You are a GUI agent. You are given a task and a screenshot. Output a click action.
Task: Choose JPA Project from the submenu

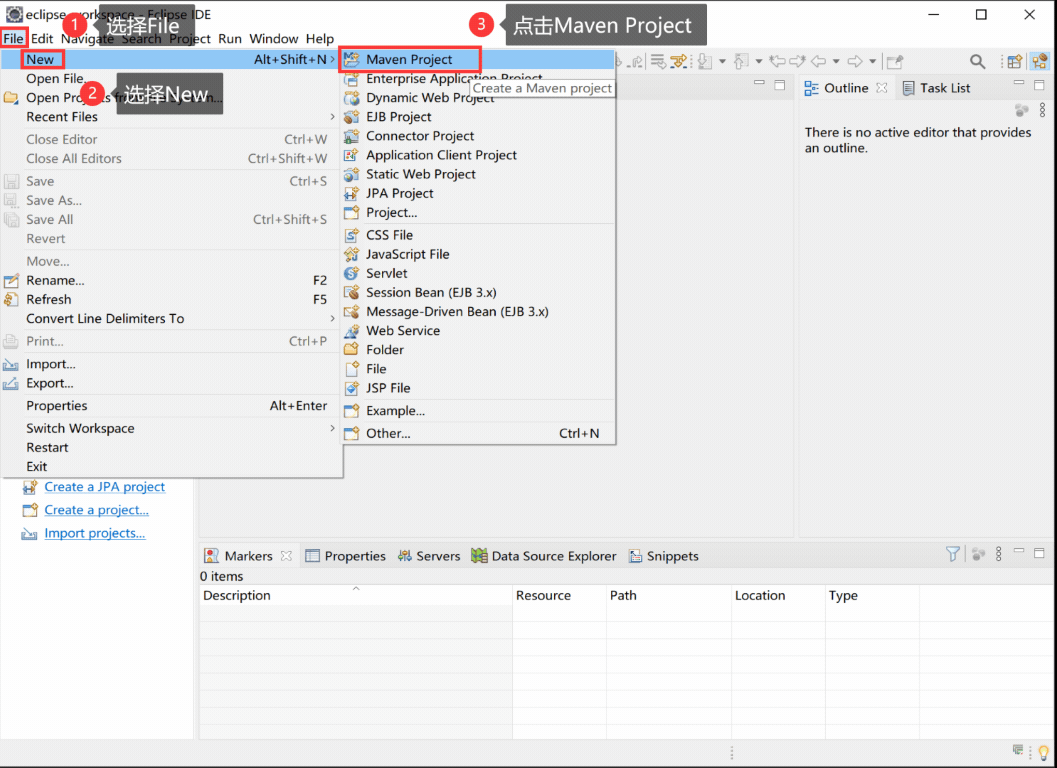pos(478,193)
